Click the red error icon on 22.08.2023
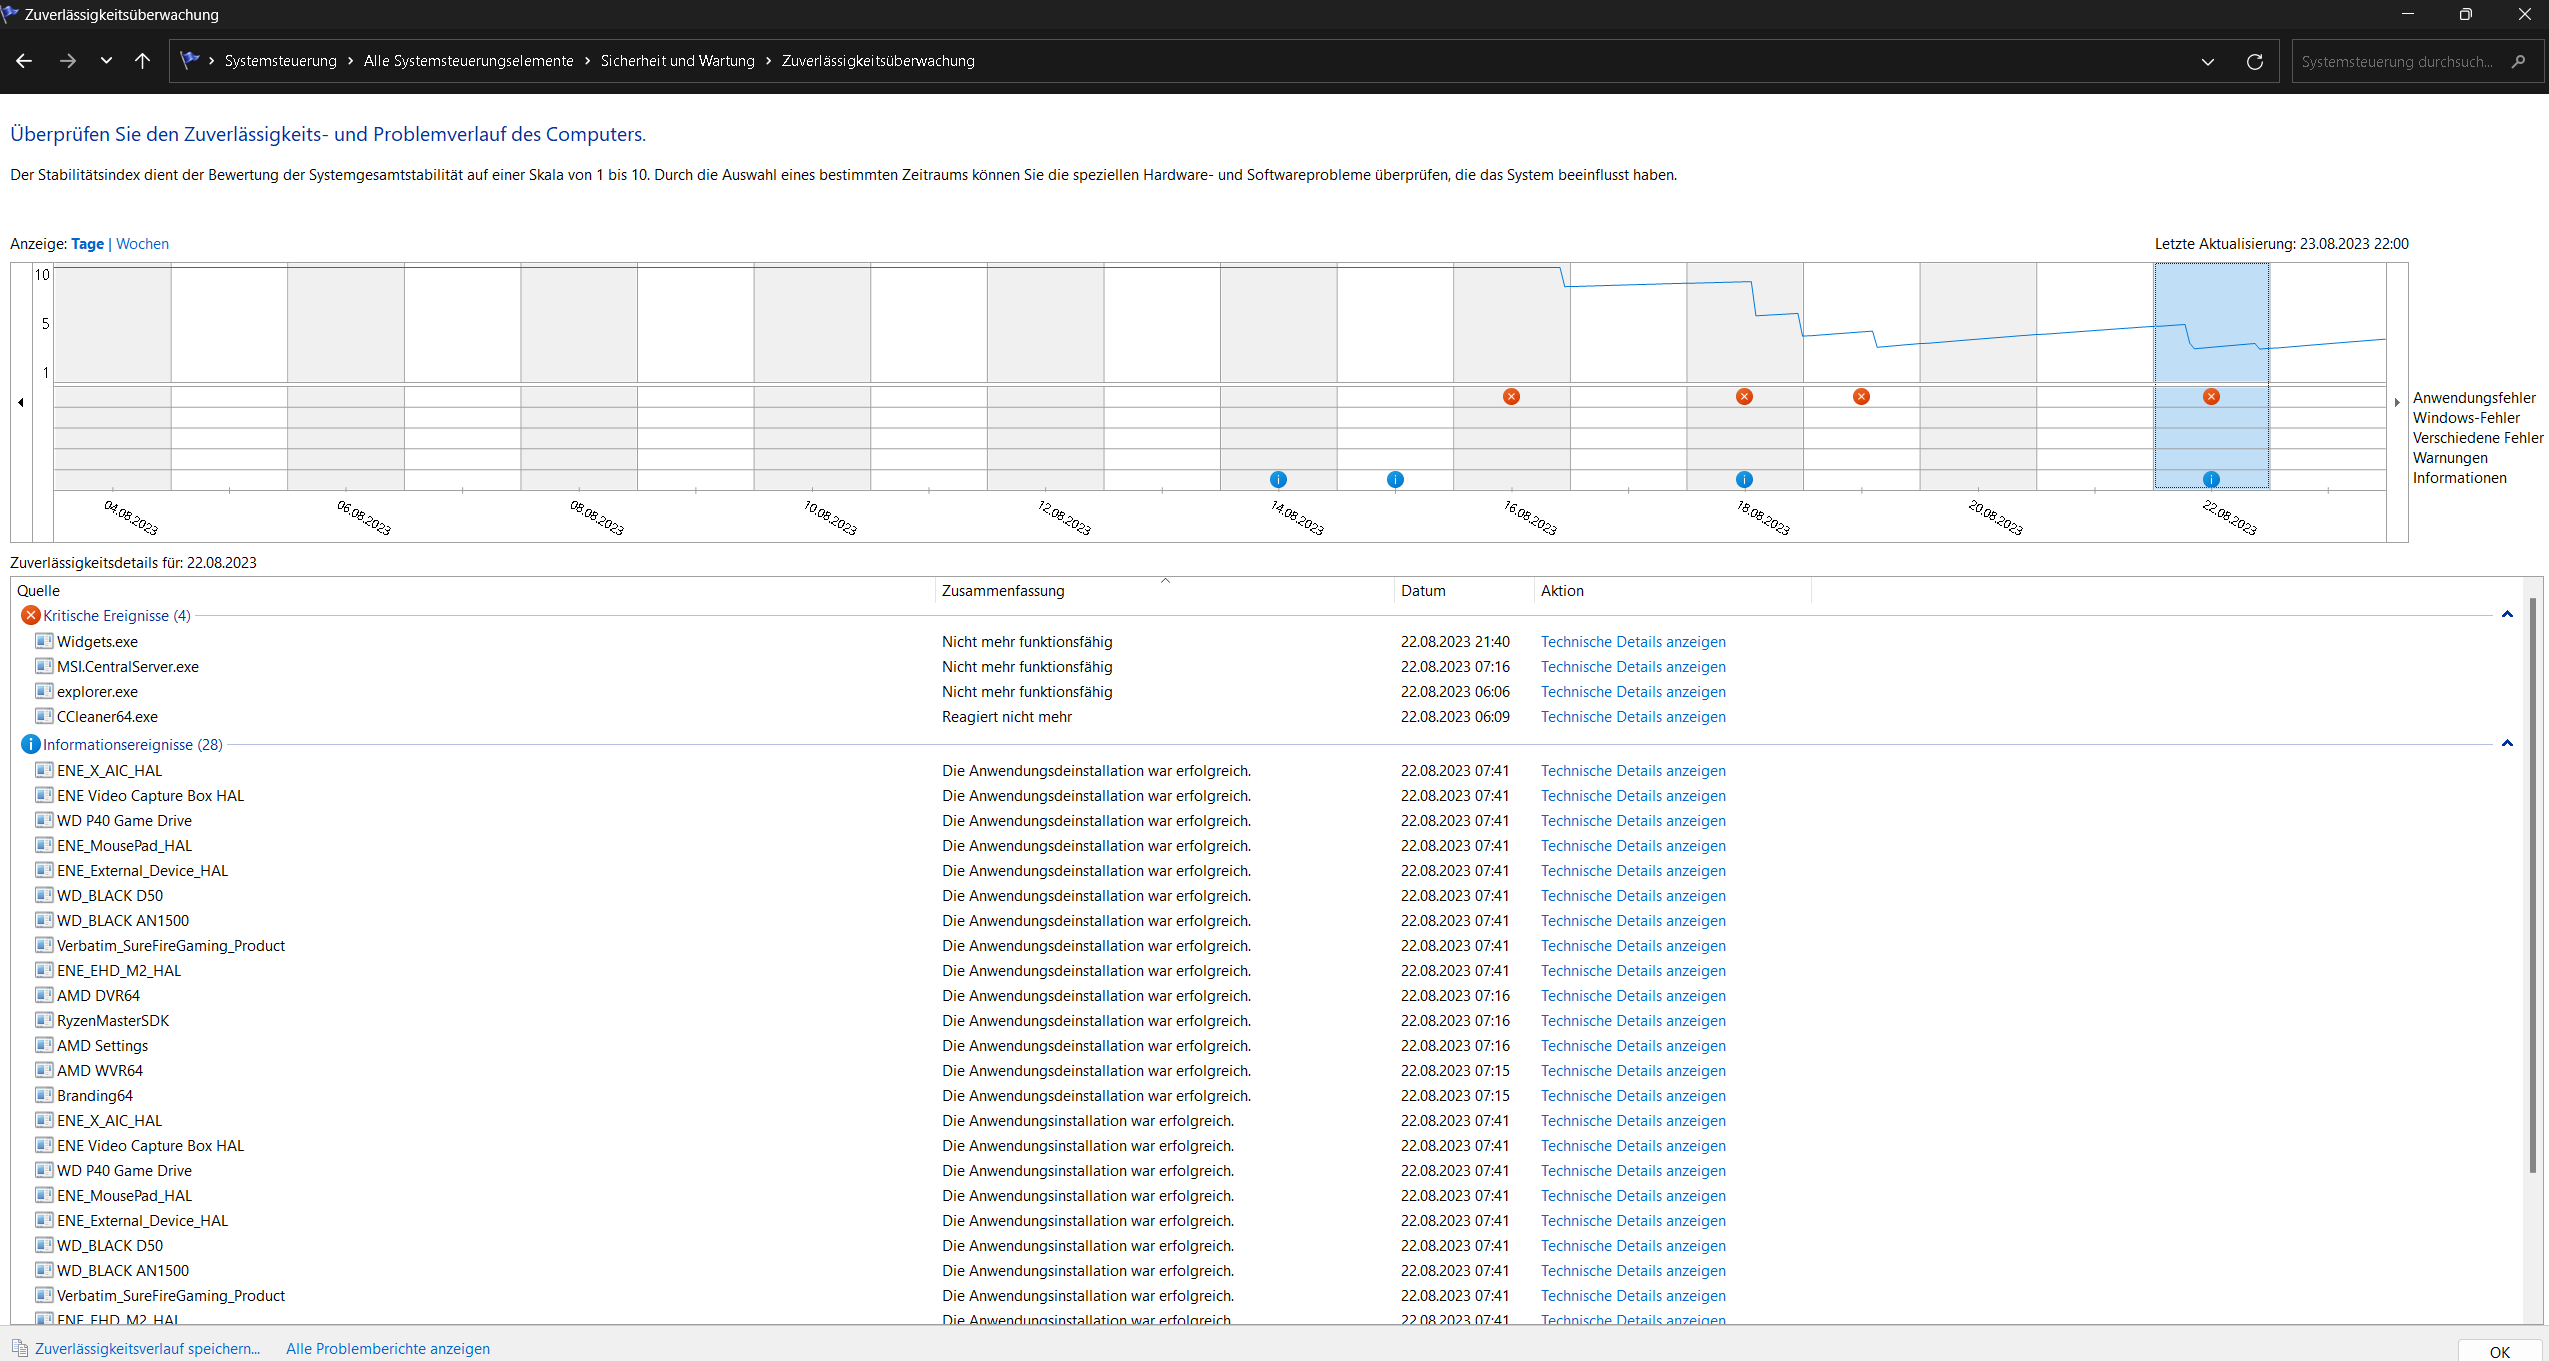 click(2211, 397)
